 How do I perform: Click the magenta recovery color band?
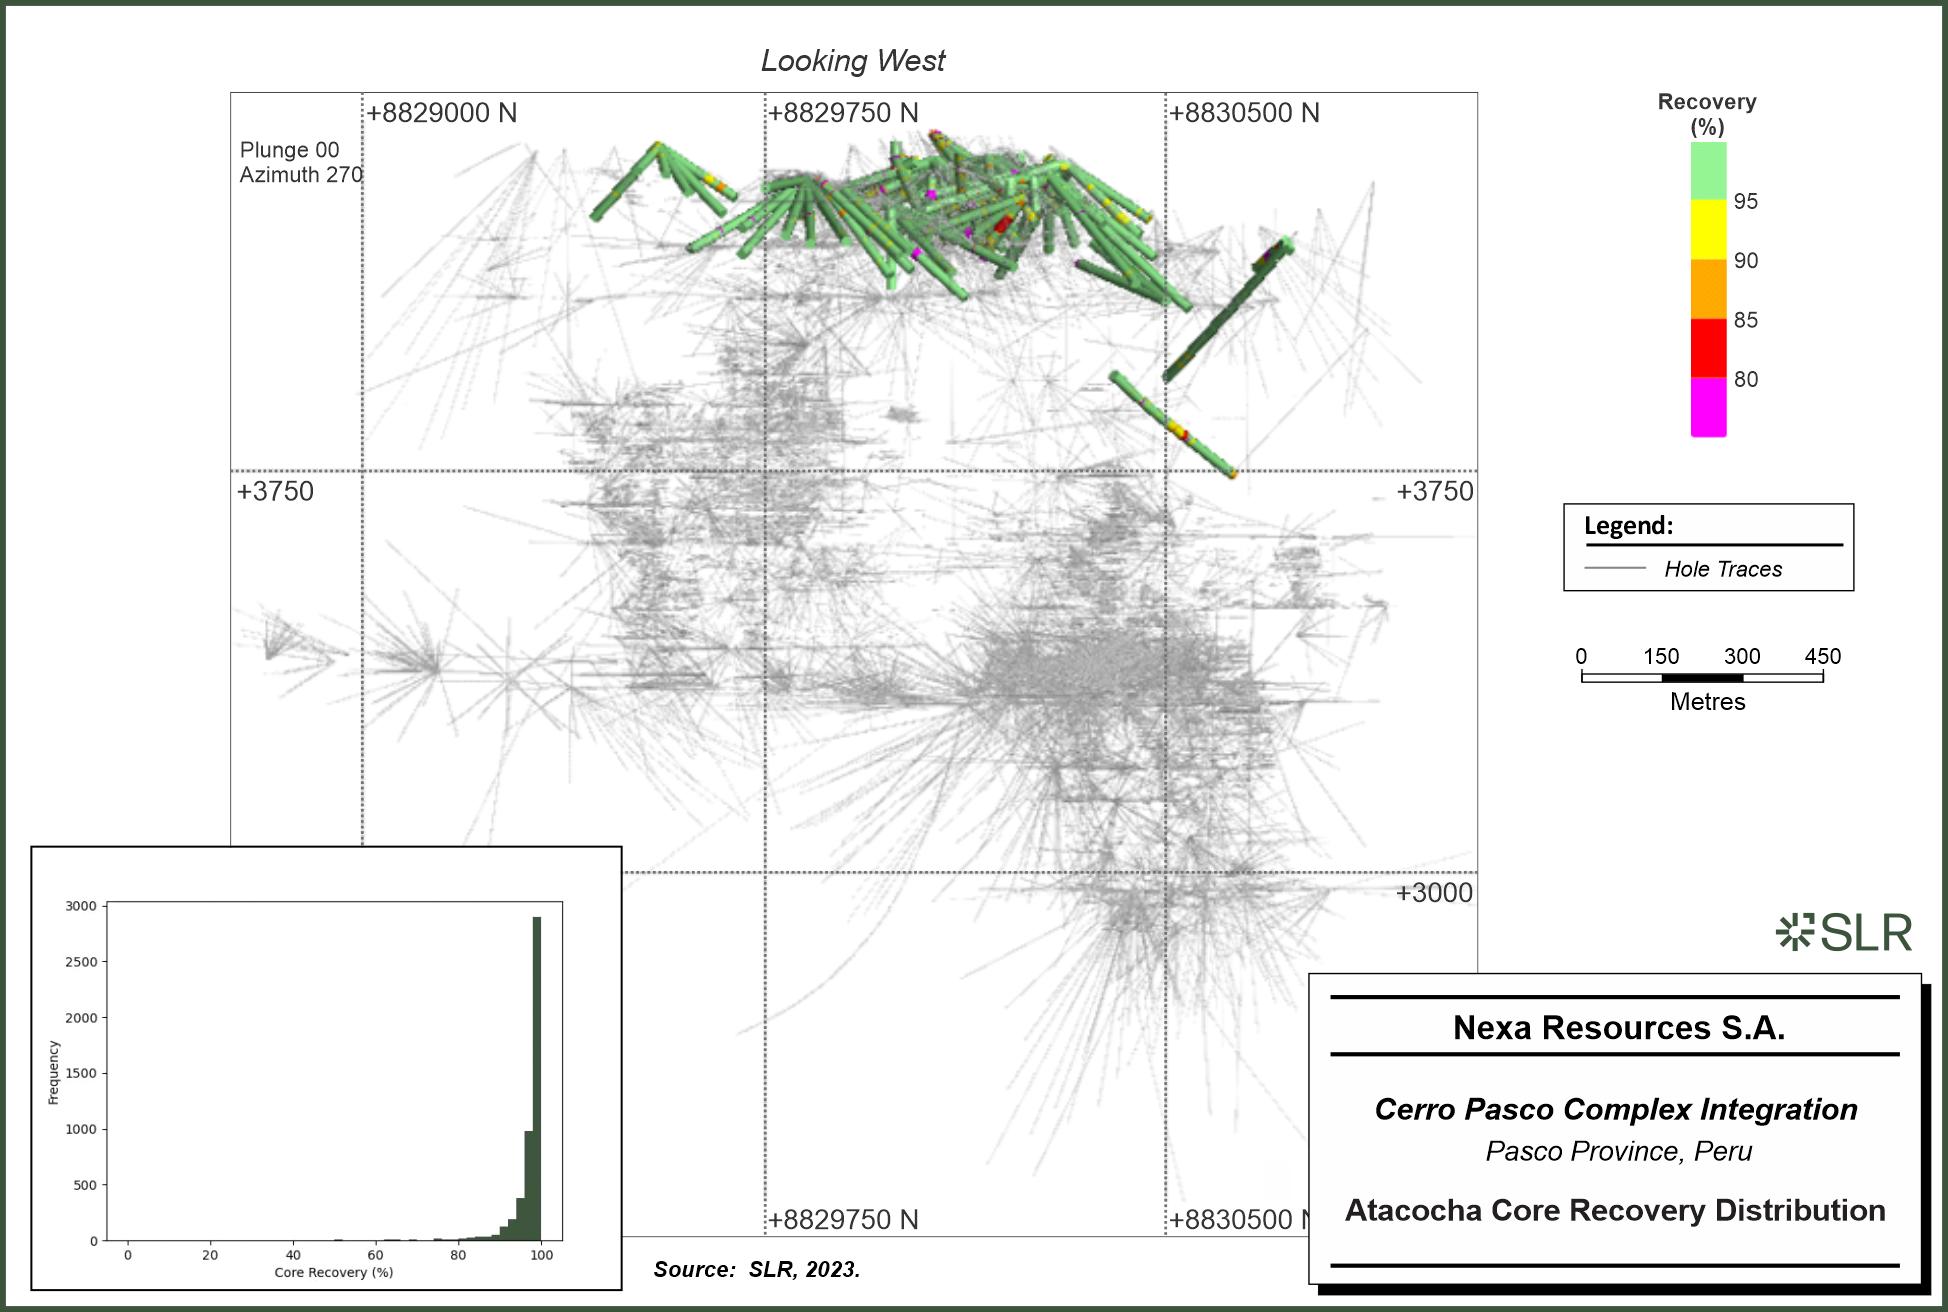[x=1708, y=407]
